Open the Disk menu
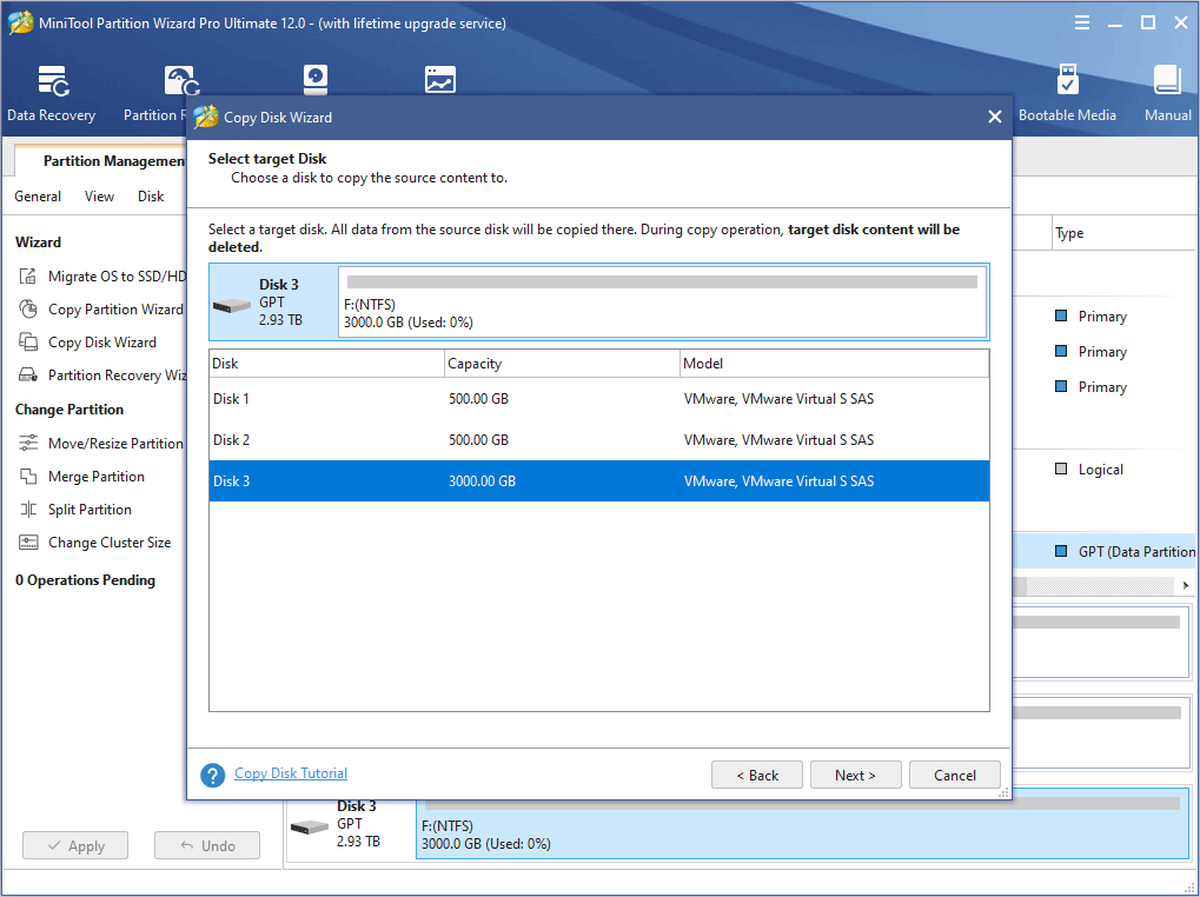The width and height of the screenshot is (1200, 897). coord(151,196)
